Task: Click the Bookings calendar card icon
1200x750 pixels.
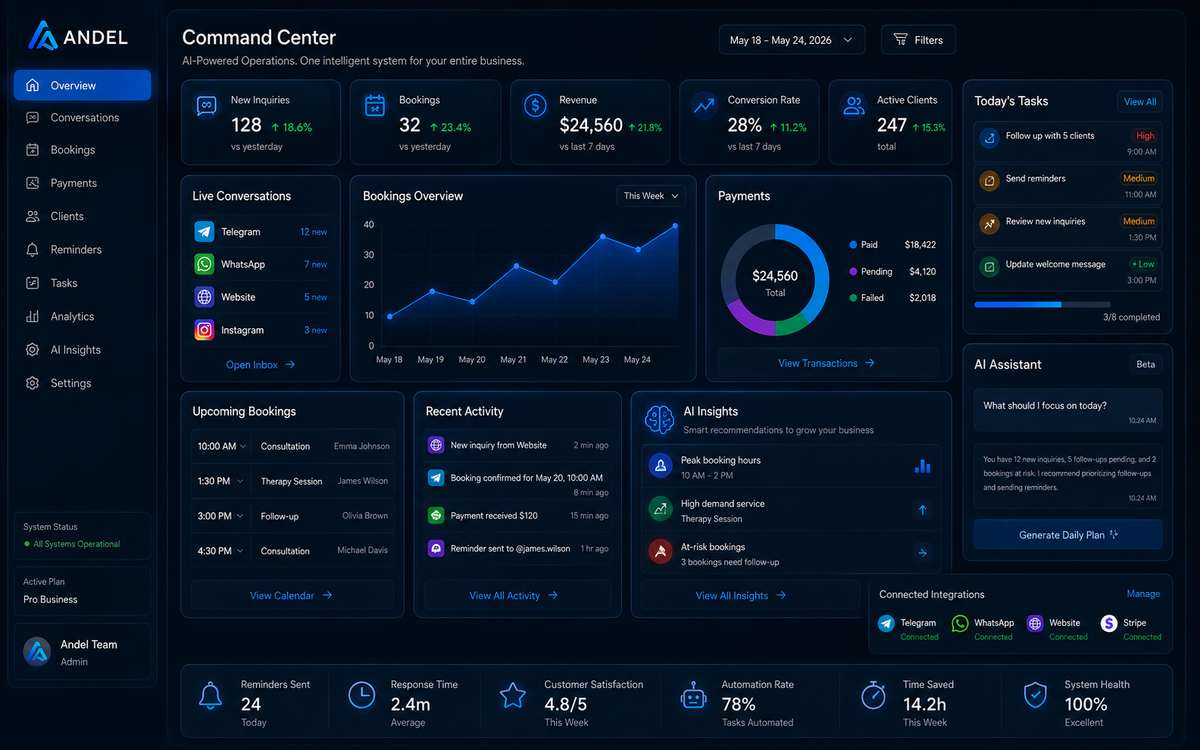Action: 375,106
